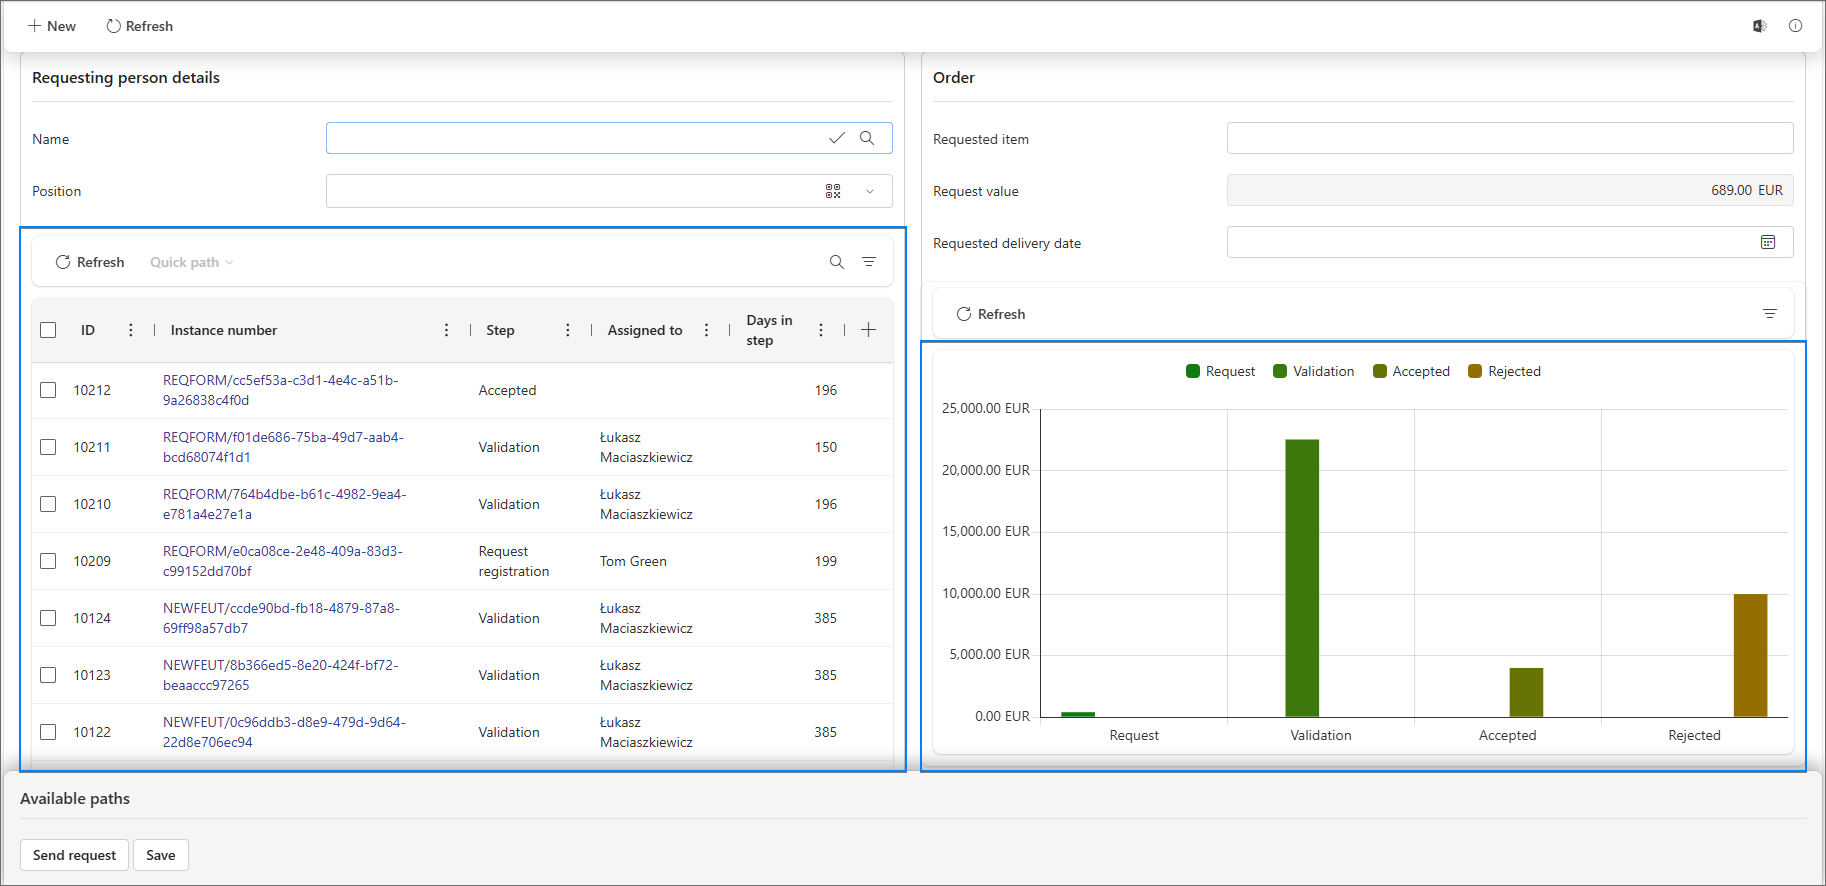Confirm the Name field with the checkmark icon
The image size is (1826, 886).
(837, 138)
